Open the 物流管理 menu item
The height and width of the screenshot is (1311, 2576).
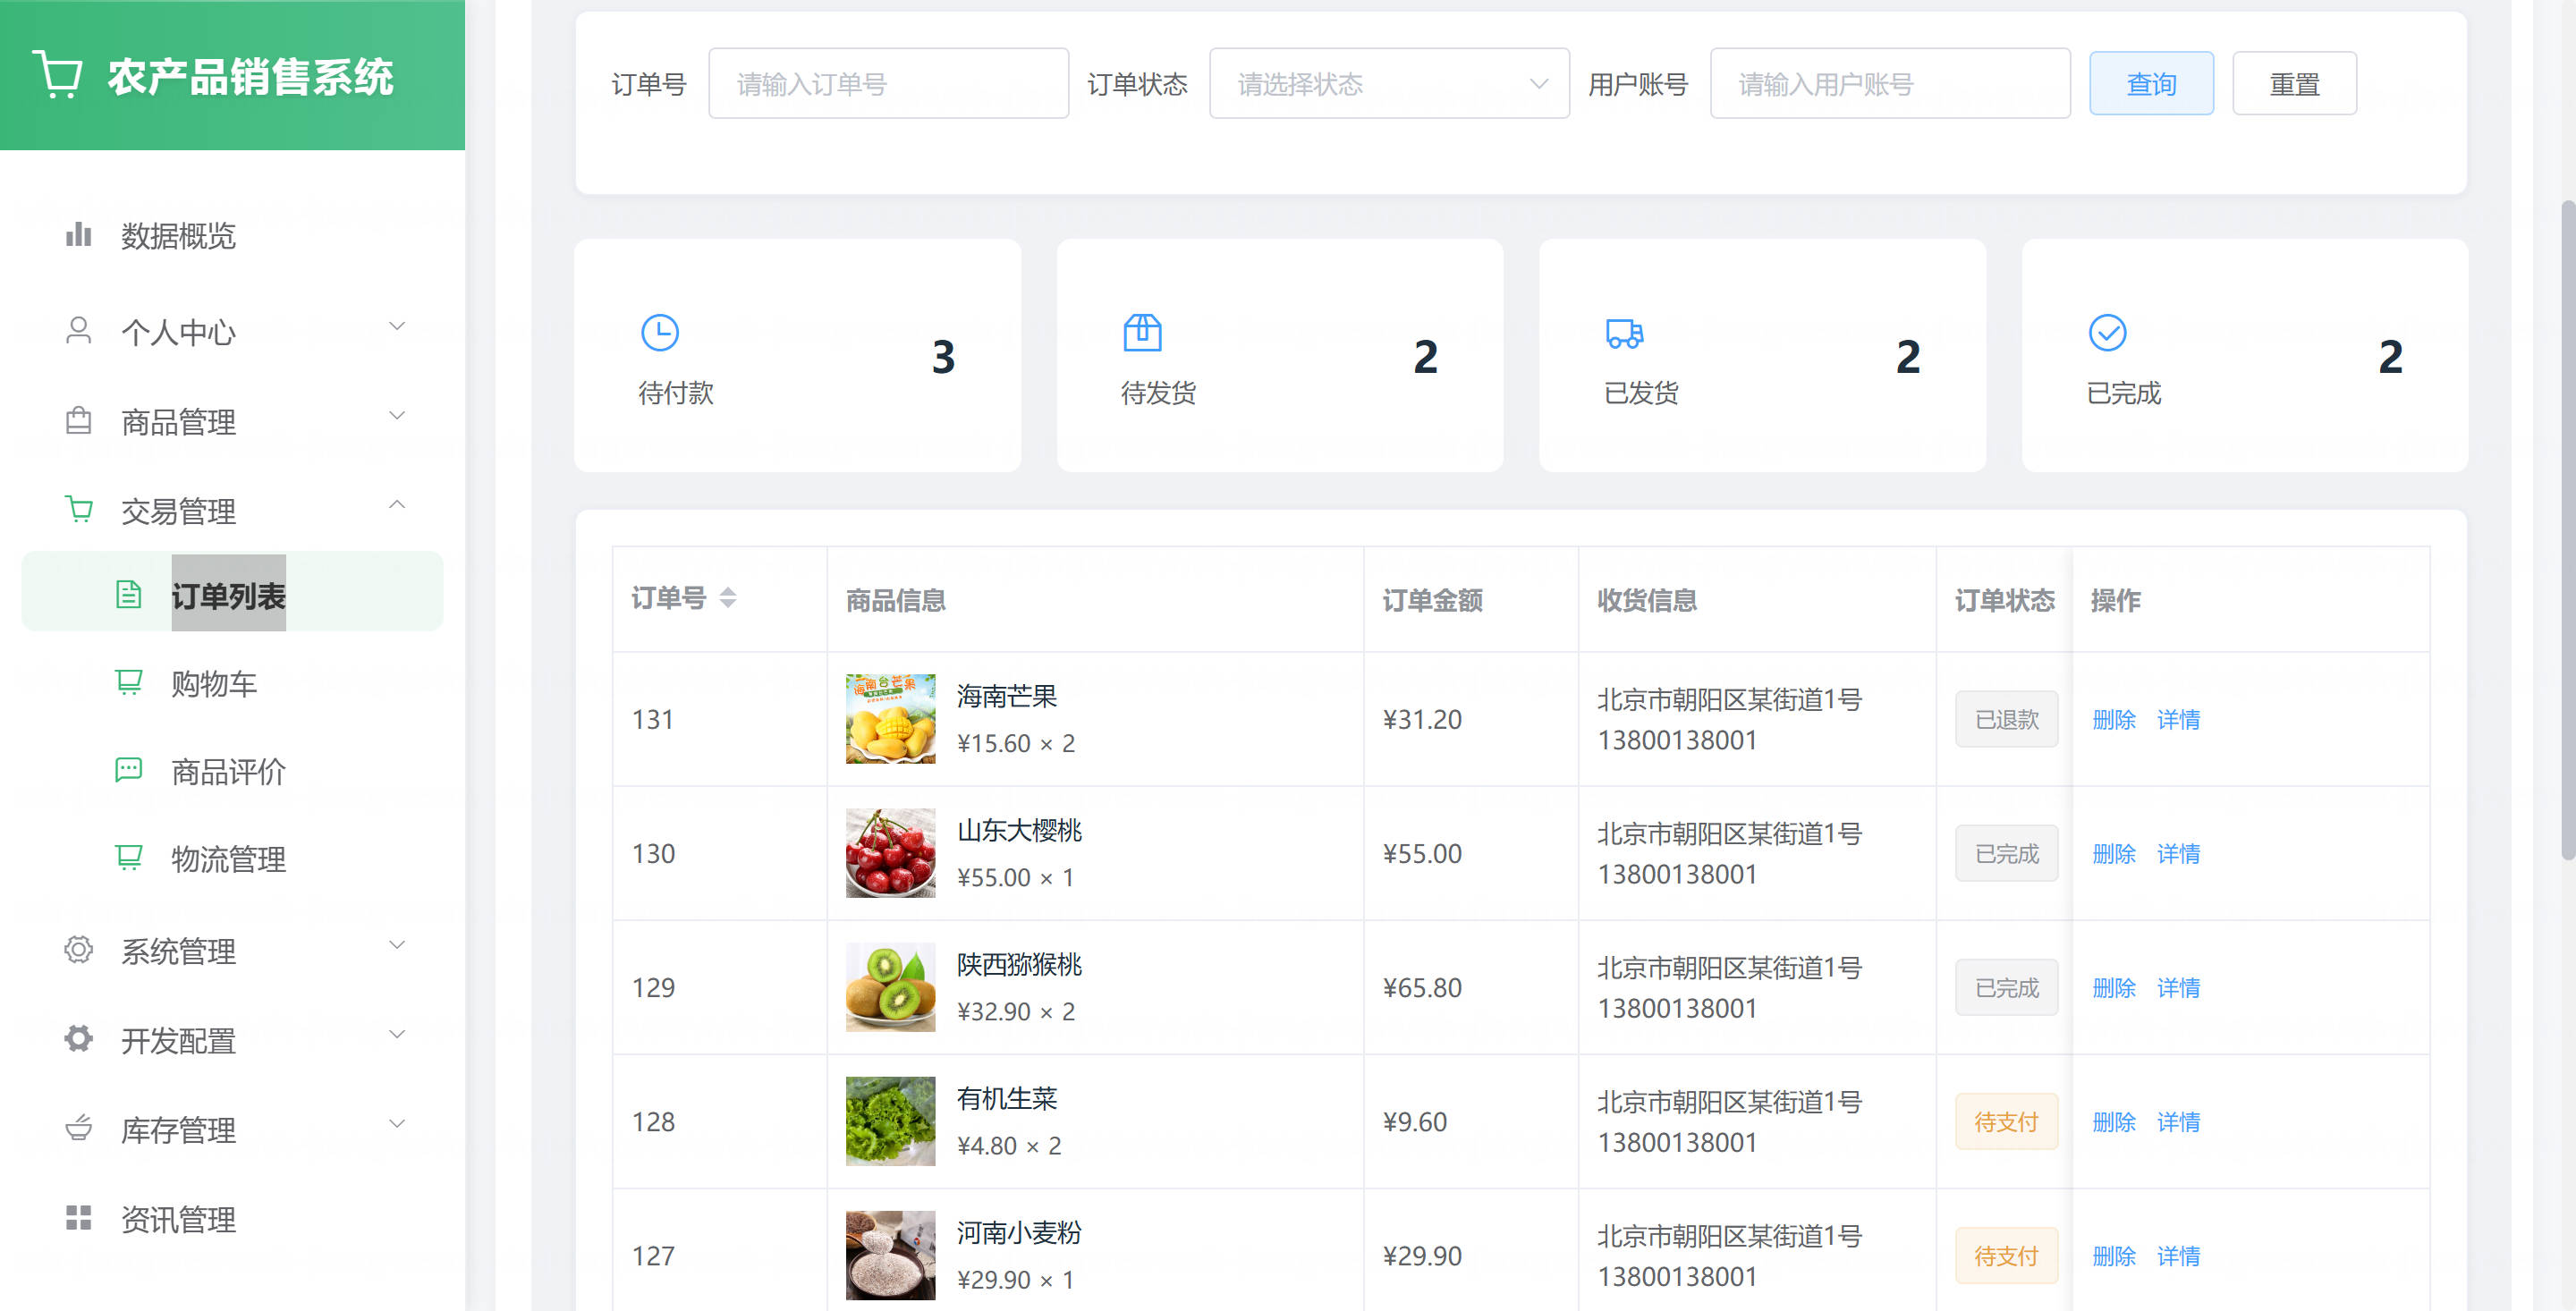point(232,859)
